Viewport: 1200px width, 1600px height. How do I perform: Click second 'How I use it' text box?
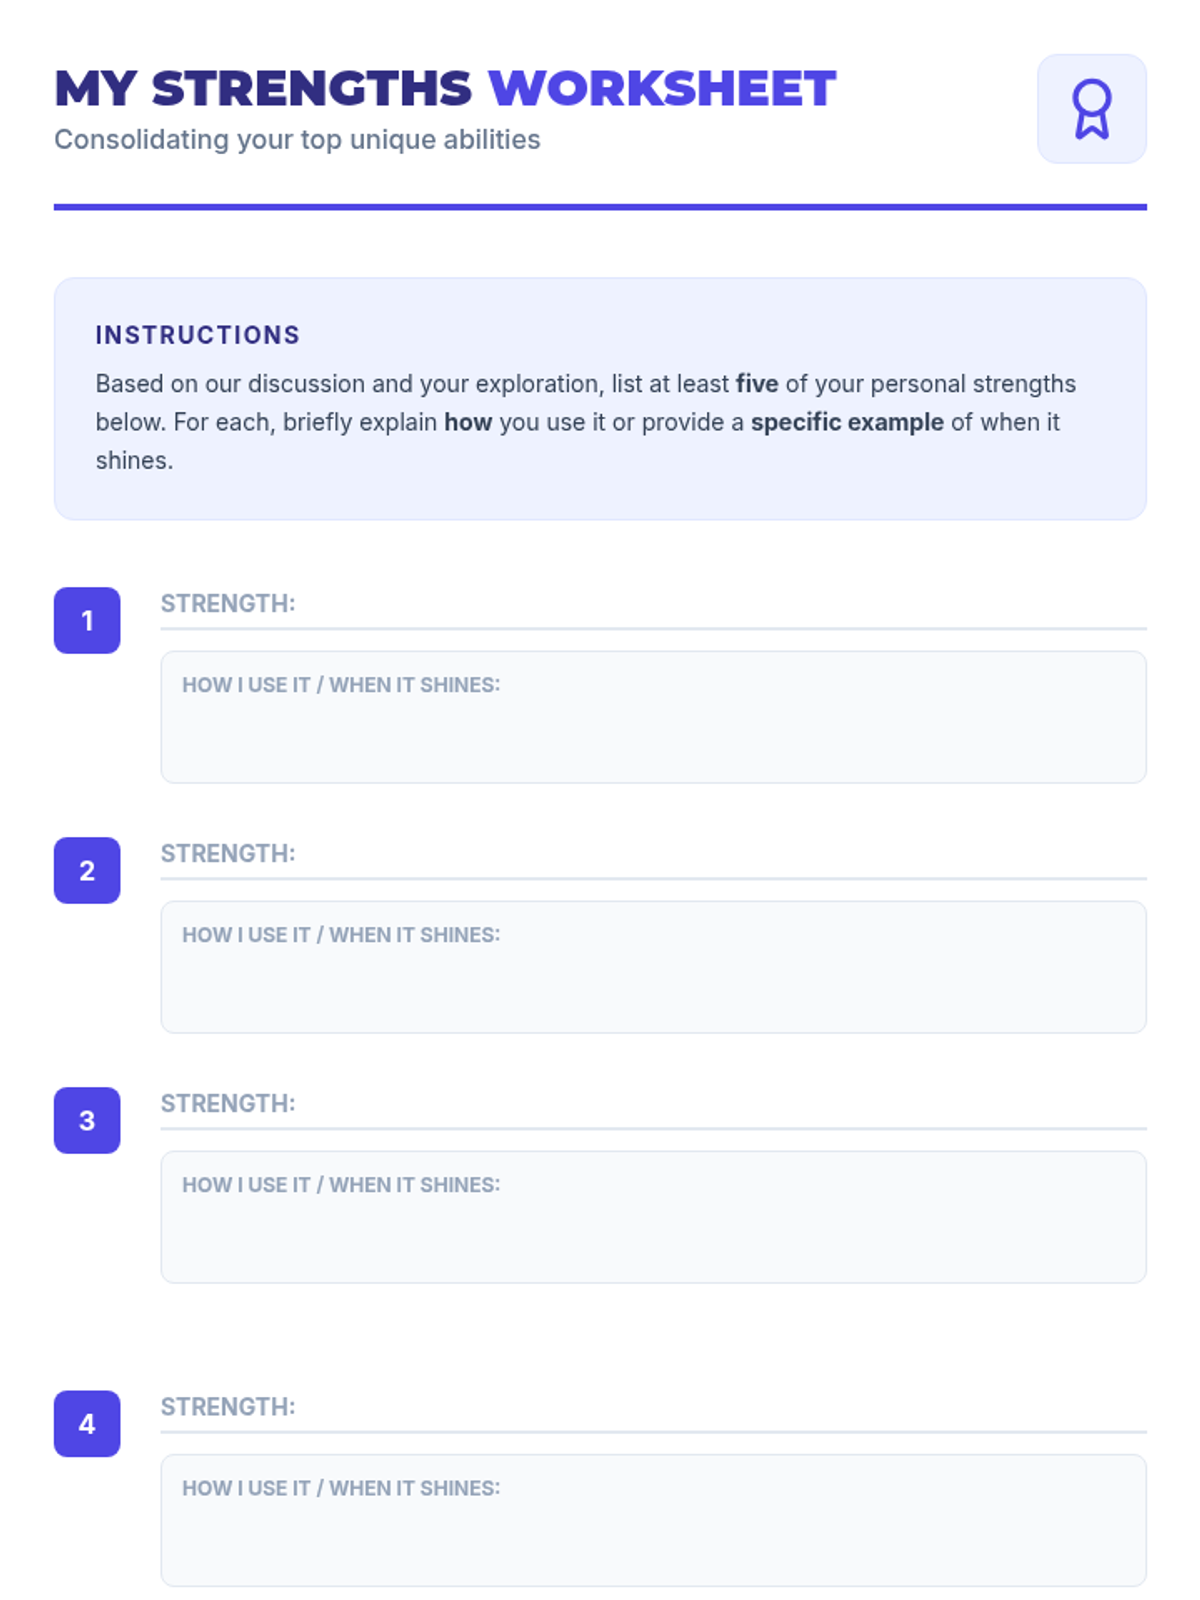pyautogui.click(x=653, y=967)
